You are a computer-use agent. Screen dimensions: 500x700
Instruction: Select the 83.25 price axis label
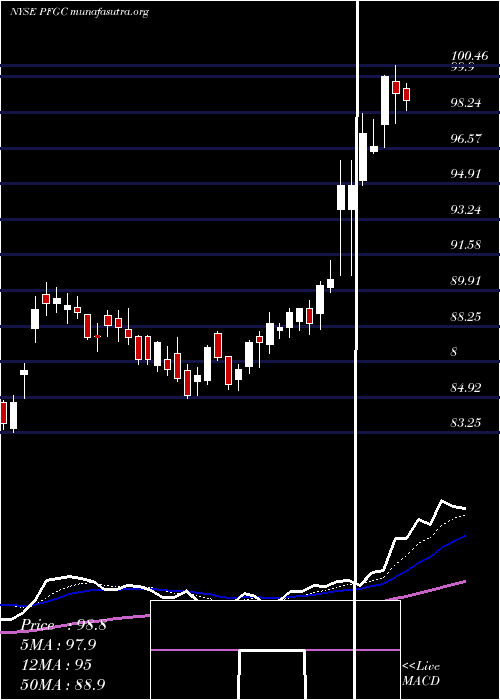coord(466,422)
